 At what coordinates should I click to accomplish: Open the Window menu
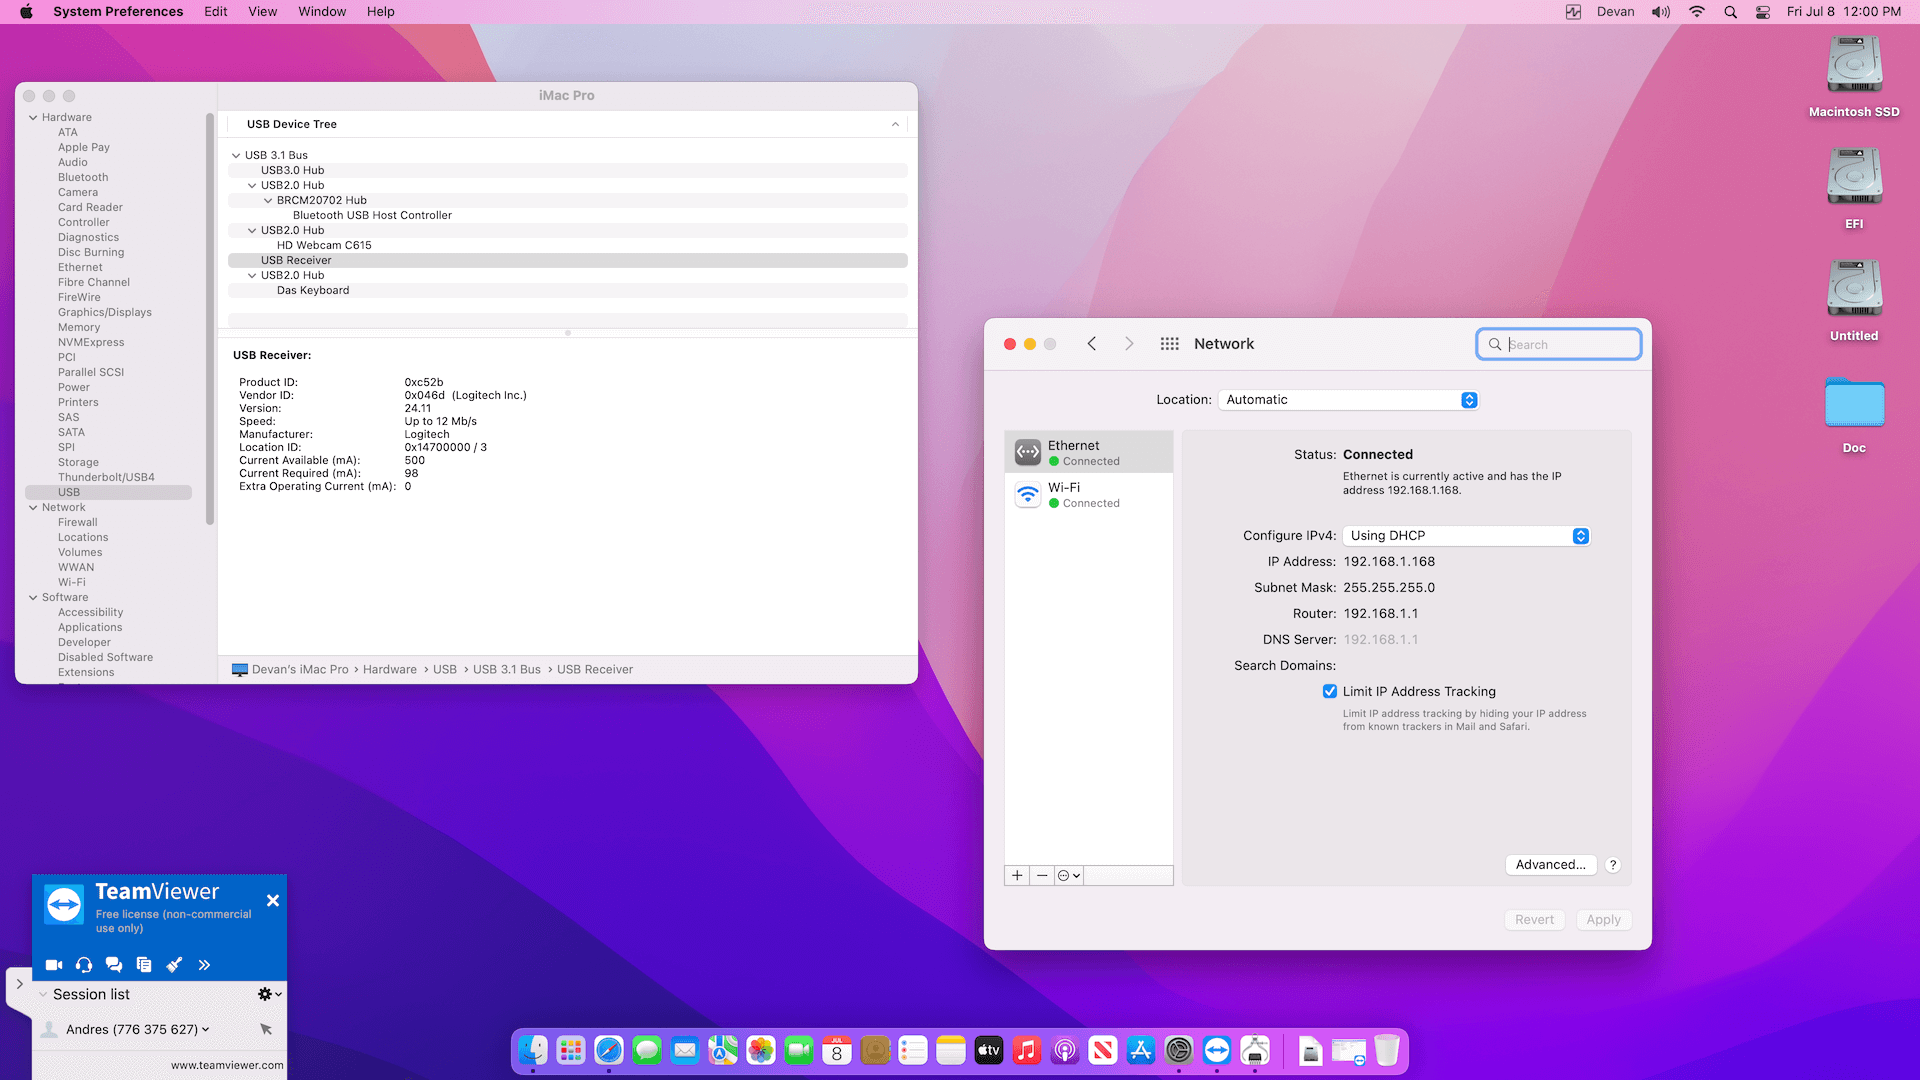(x=322, y=12)
